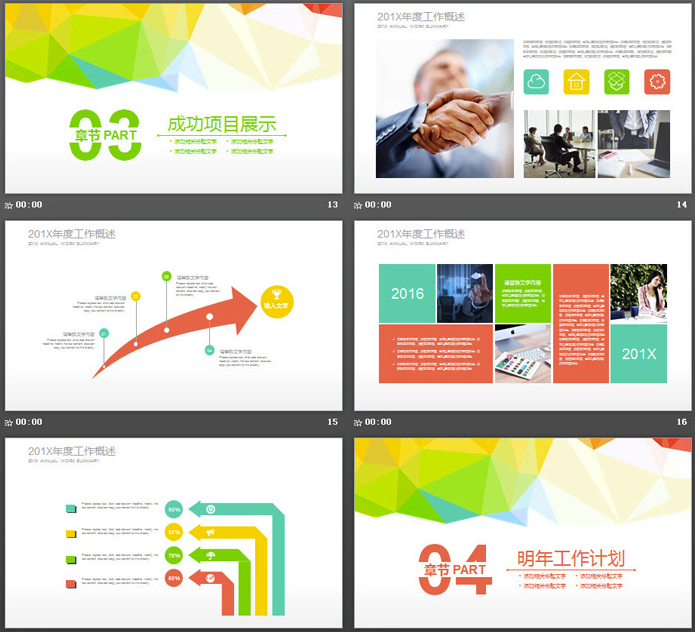
Task: Click the teal cloud icon on slide 14
Action: [536, 82]
